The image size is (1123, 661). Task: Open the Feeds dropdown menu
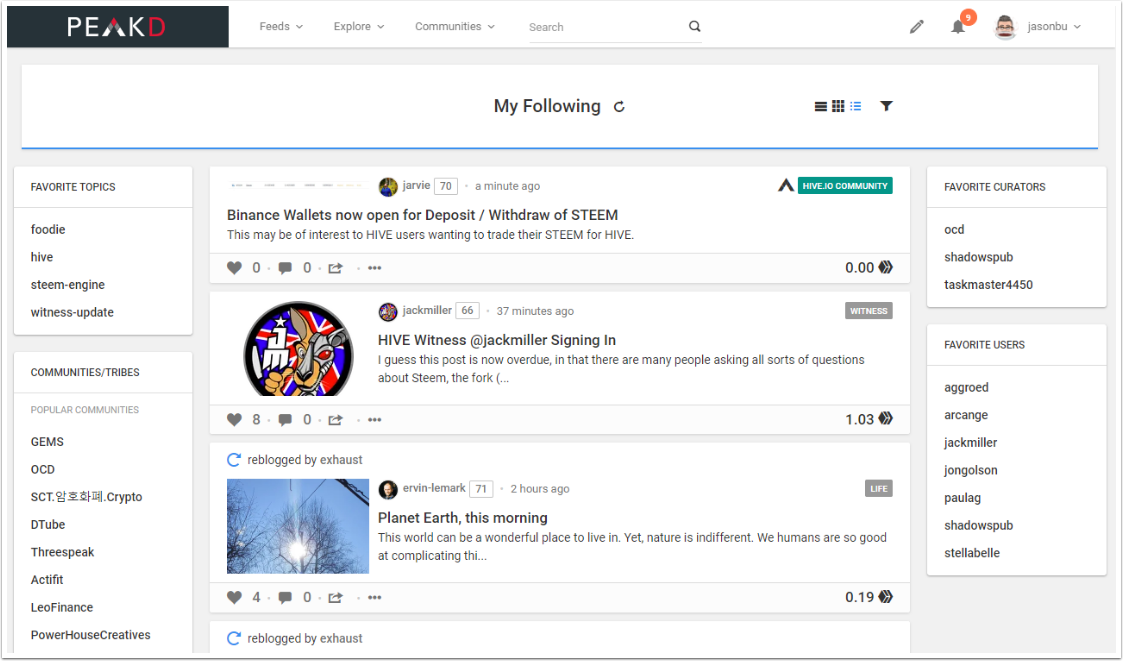click(x=281, y=26)
